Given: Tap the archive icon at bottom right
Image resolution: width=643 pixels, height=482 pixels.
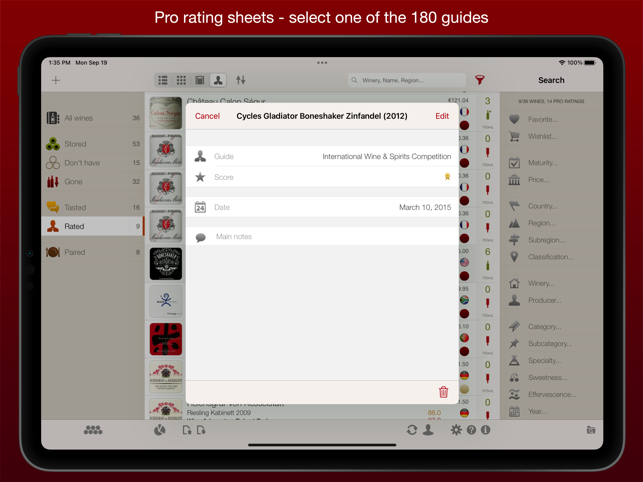Looking at the screenshot, I should [591, 430].
